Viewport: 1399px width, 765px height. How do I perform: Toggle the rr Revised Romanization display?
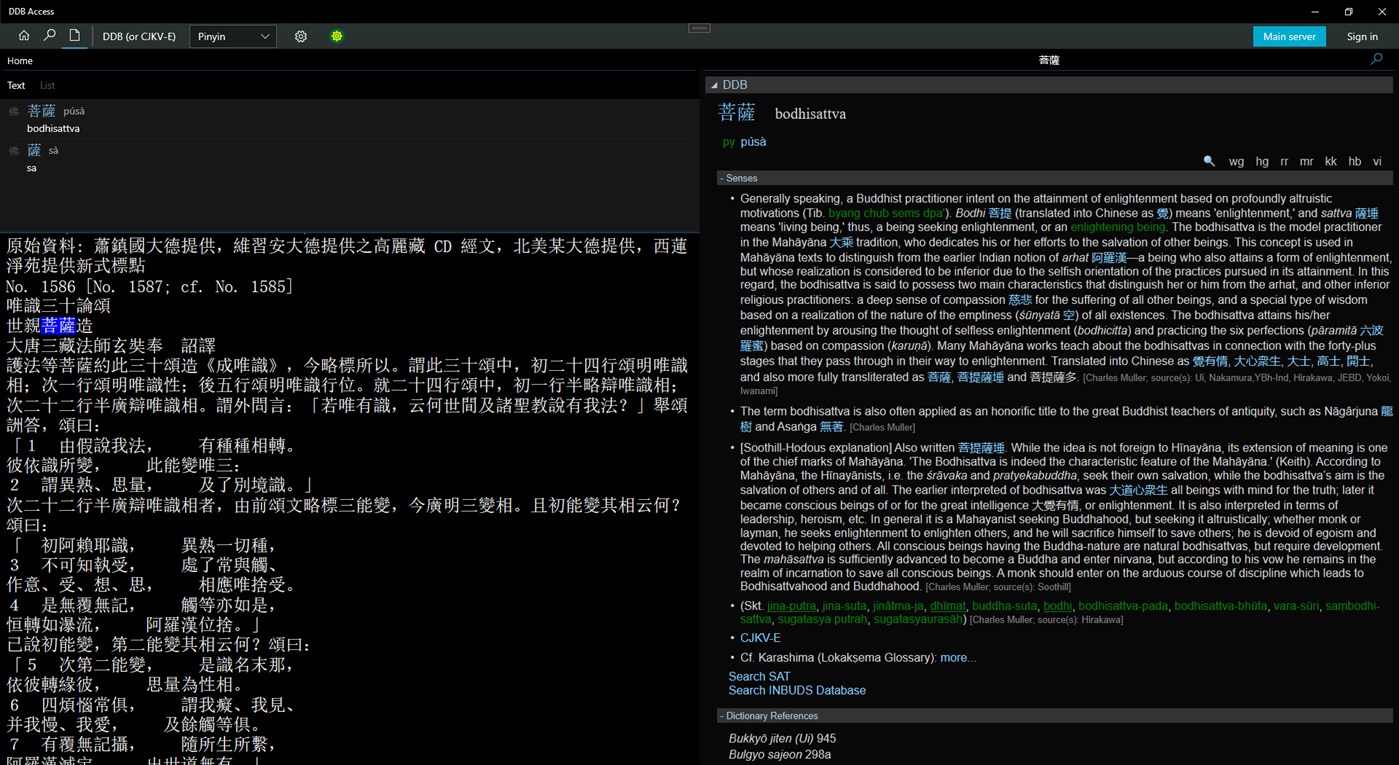(1284, 161)
